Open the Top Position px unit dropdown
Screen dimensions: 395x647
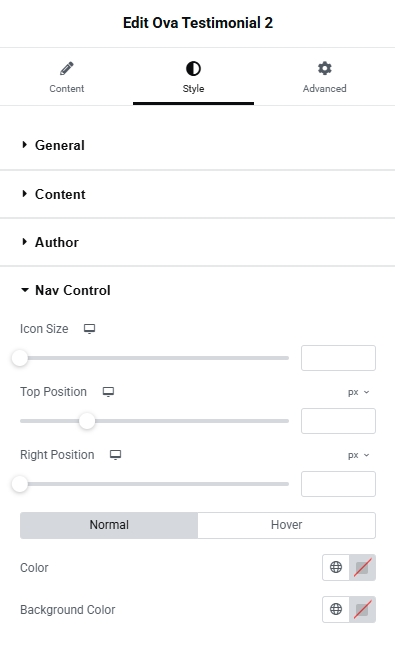pyautogui.click(x=358, y=392)
